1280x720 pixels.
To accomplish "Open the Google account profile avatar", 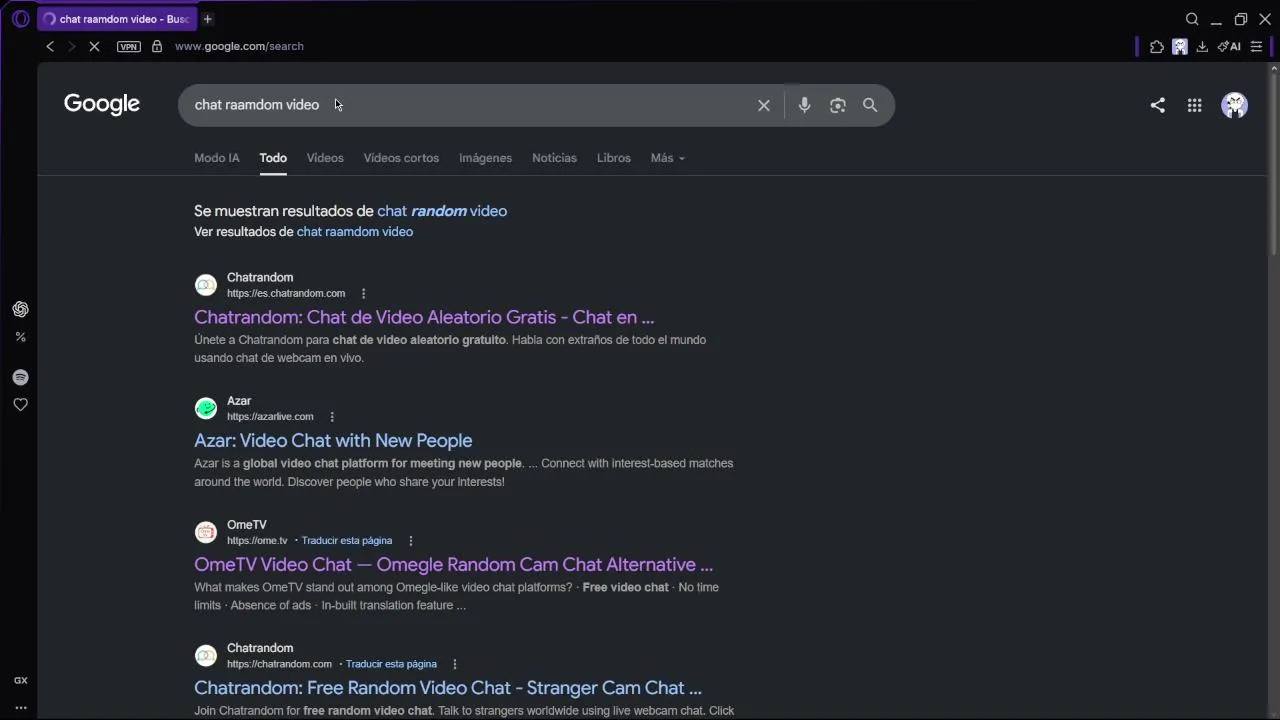I will pos(1235,105).
